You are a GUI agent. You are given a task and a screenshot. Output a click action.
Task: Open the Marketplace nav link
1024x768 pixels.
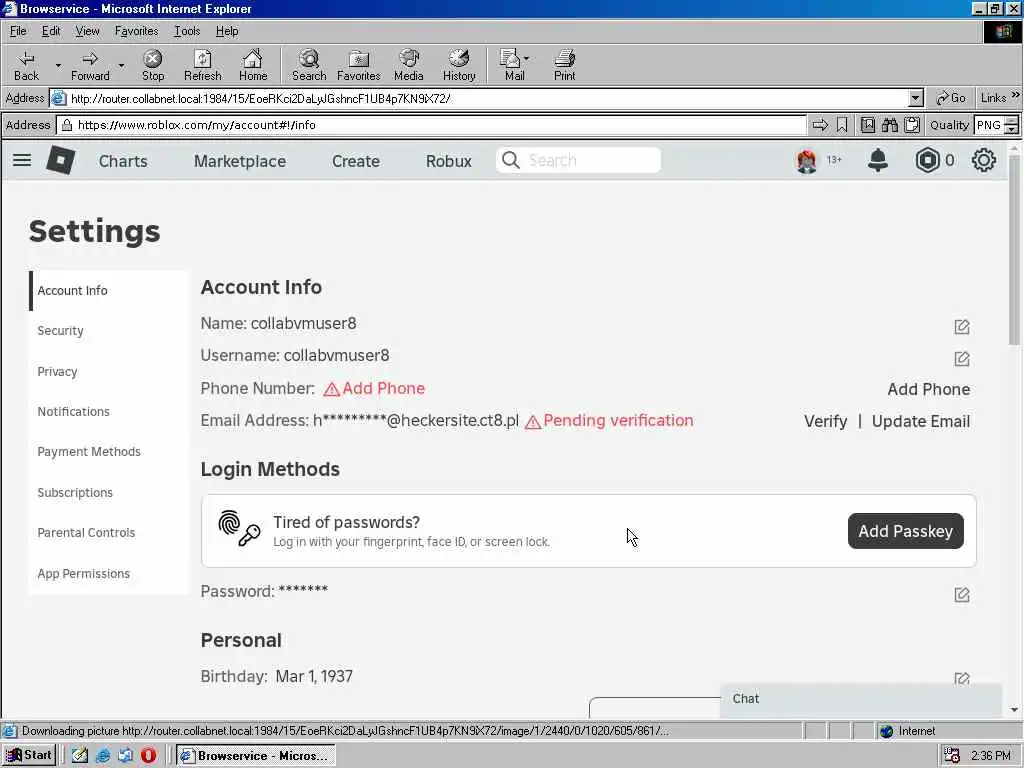click(240, 161)
